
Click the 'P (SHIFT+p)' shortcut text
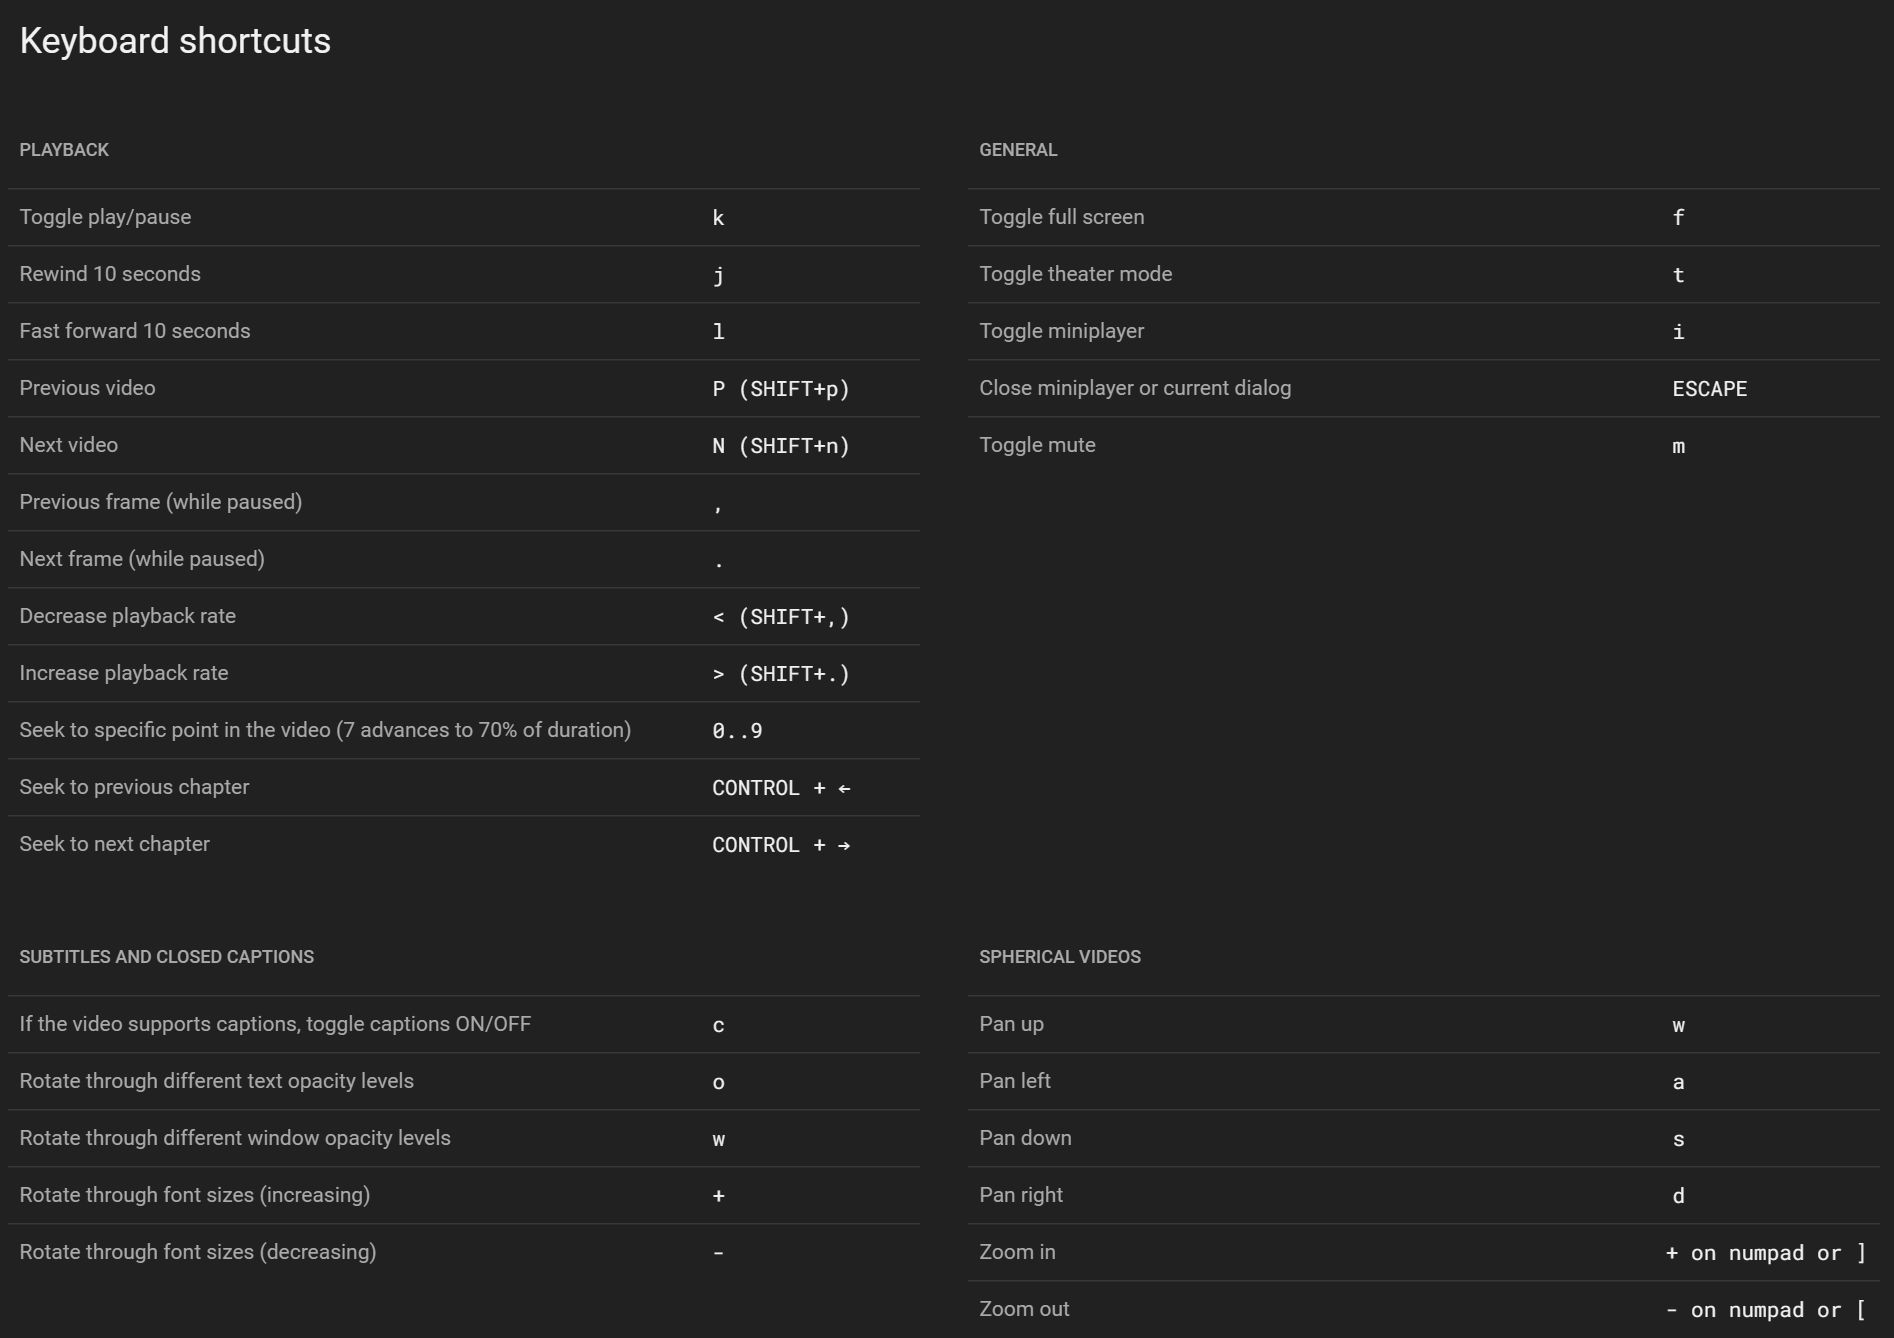781,389
